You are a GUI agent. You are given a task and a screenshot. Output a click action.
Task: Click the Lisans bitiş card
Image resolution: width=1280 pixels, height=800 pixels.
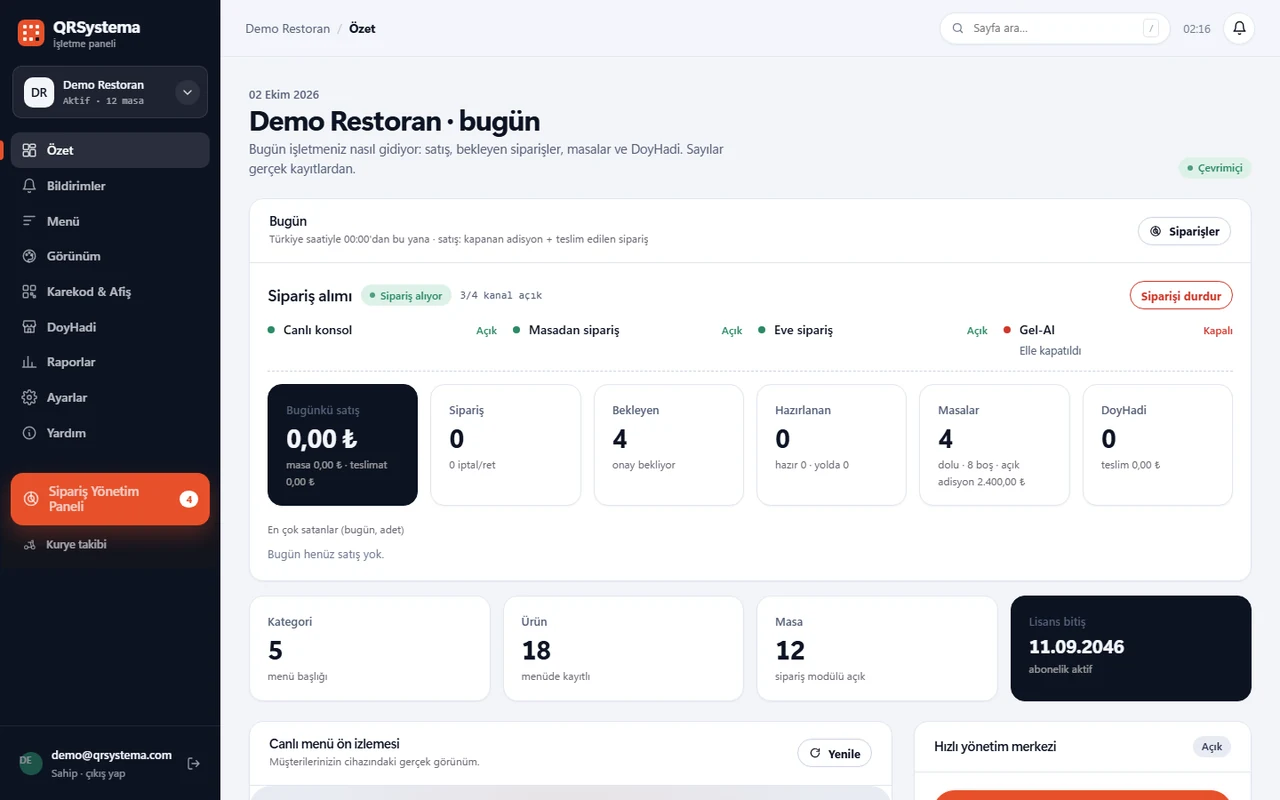pyautogui.click(x=1131, y=648)
